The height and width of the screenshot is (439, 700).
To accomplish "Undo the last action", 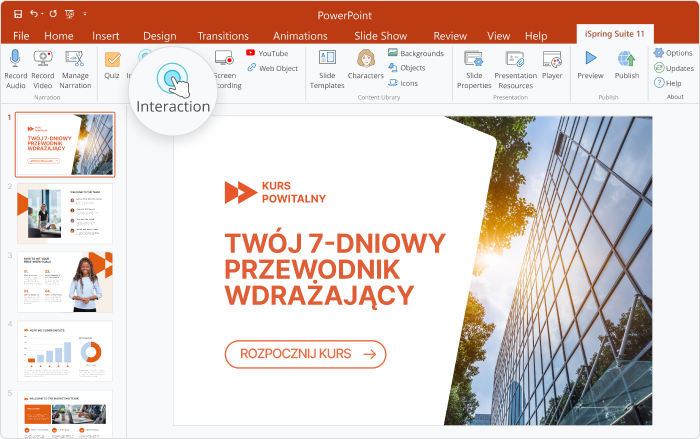I will 34,14.
